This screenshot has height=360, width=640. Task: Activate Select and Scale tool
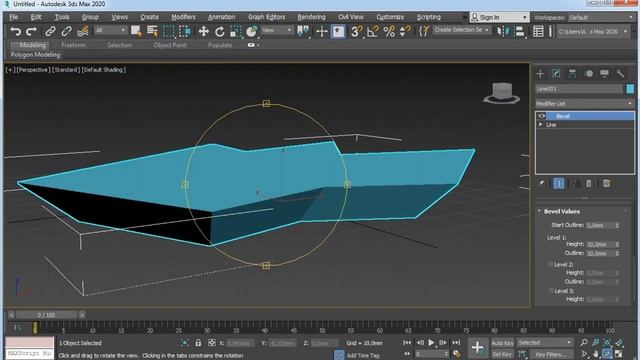236,31
